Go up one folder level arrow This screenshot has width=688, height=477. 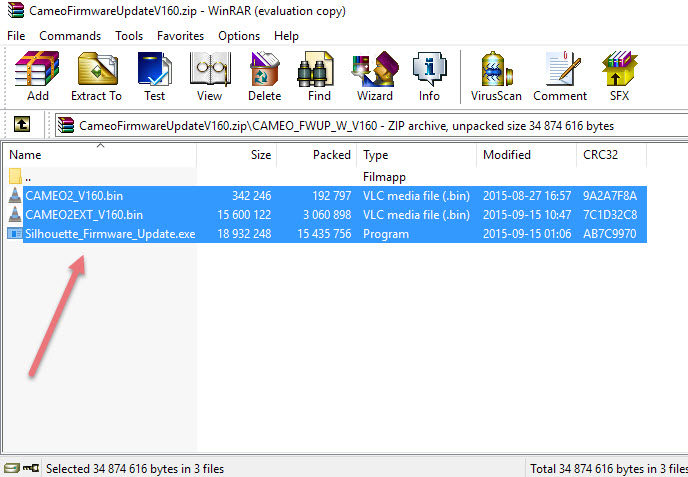tap(22, 124)
